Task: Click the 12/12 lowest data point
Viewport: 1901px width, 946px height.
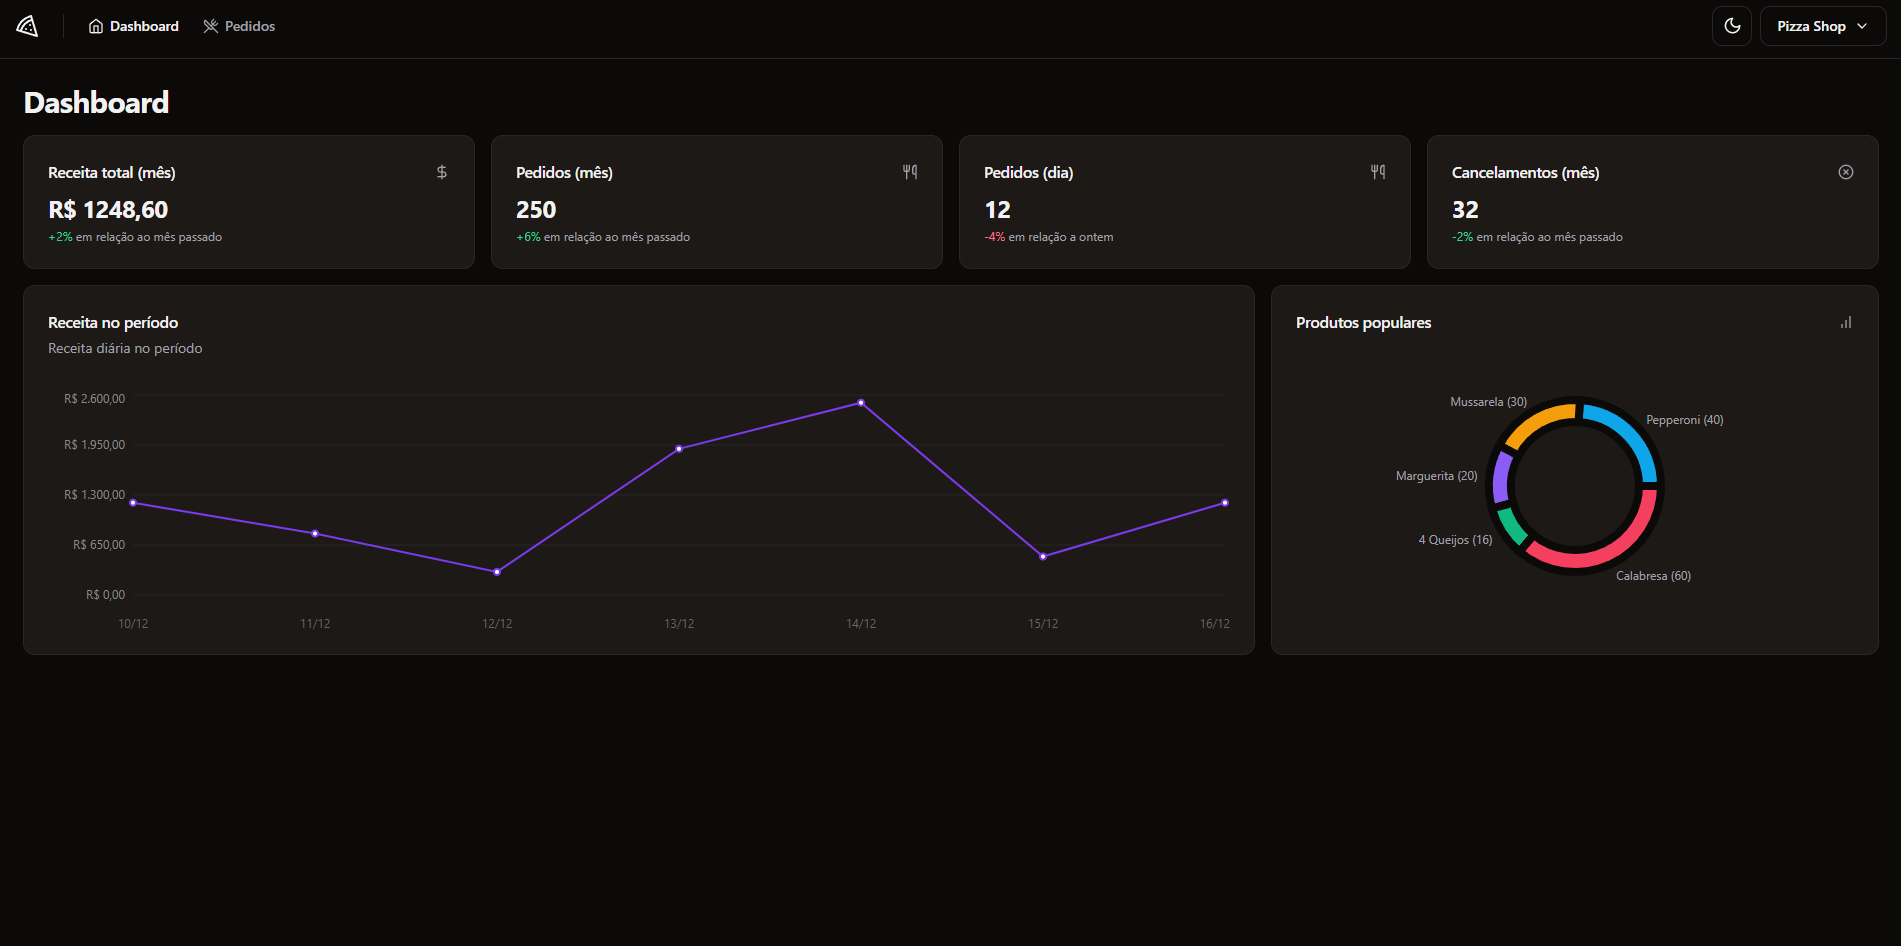Action: click(497, 572)
